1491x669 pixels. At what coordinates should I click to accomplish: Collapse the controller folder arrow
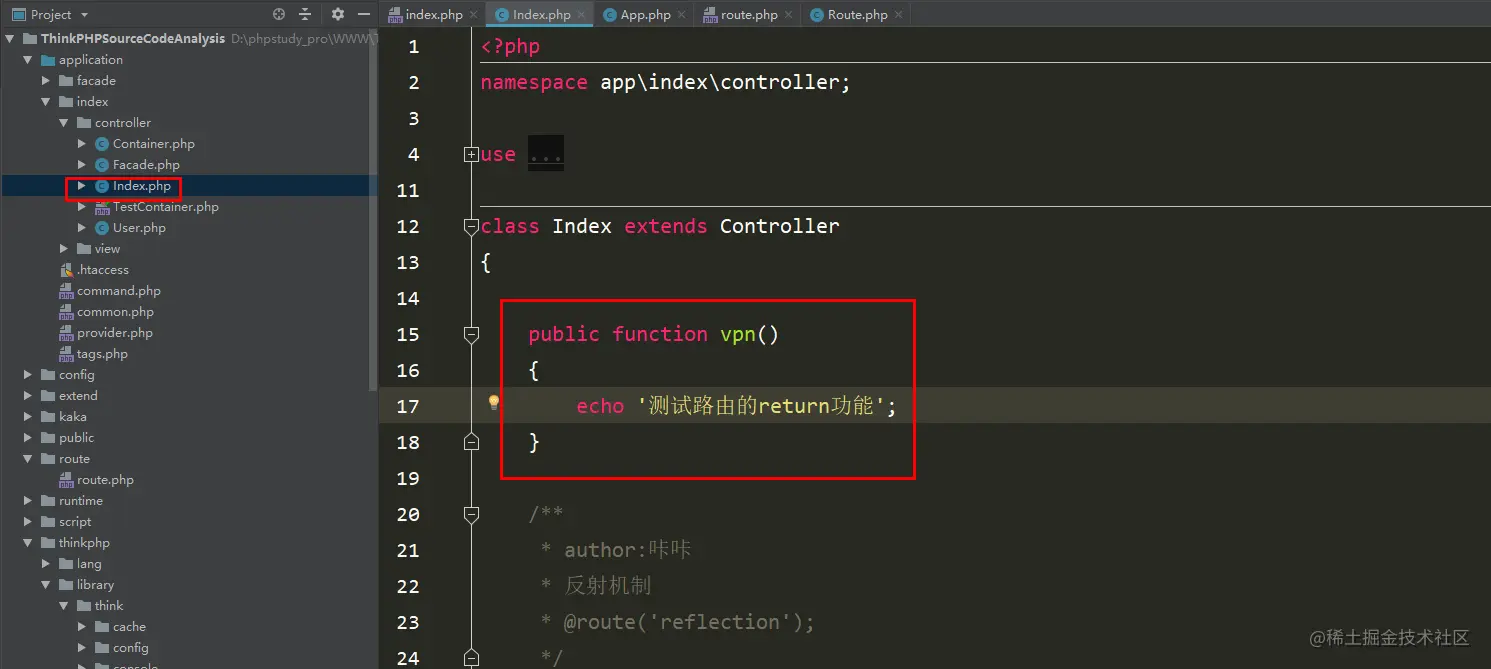pos(64,123)
